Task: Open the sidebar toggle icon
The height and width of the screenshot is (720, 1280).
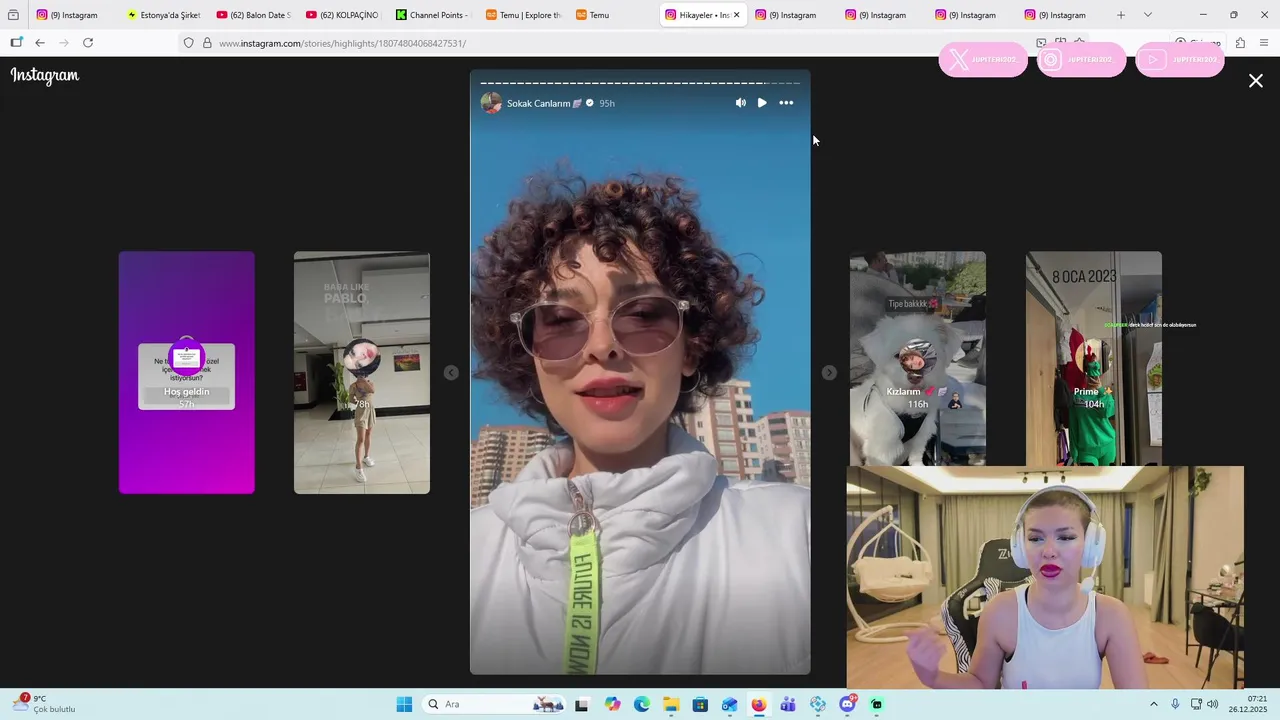Action: pos(16,43)
